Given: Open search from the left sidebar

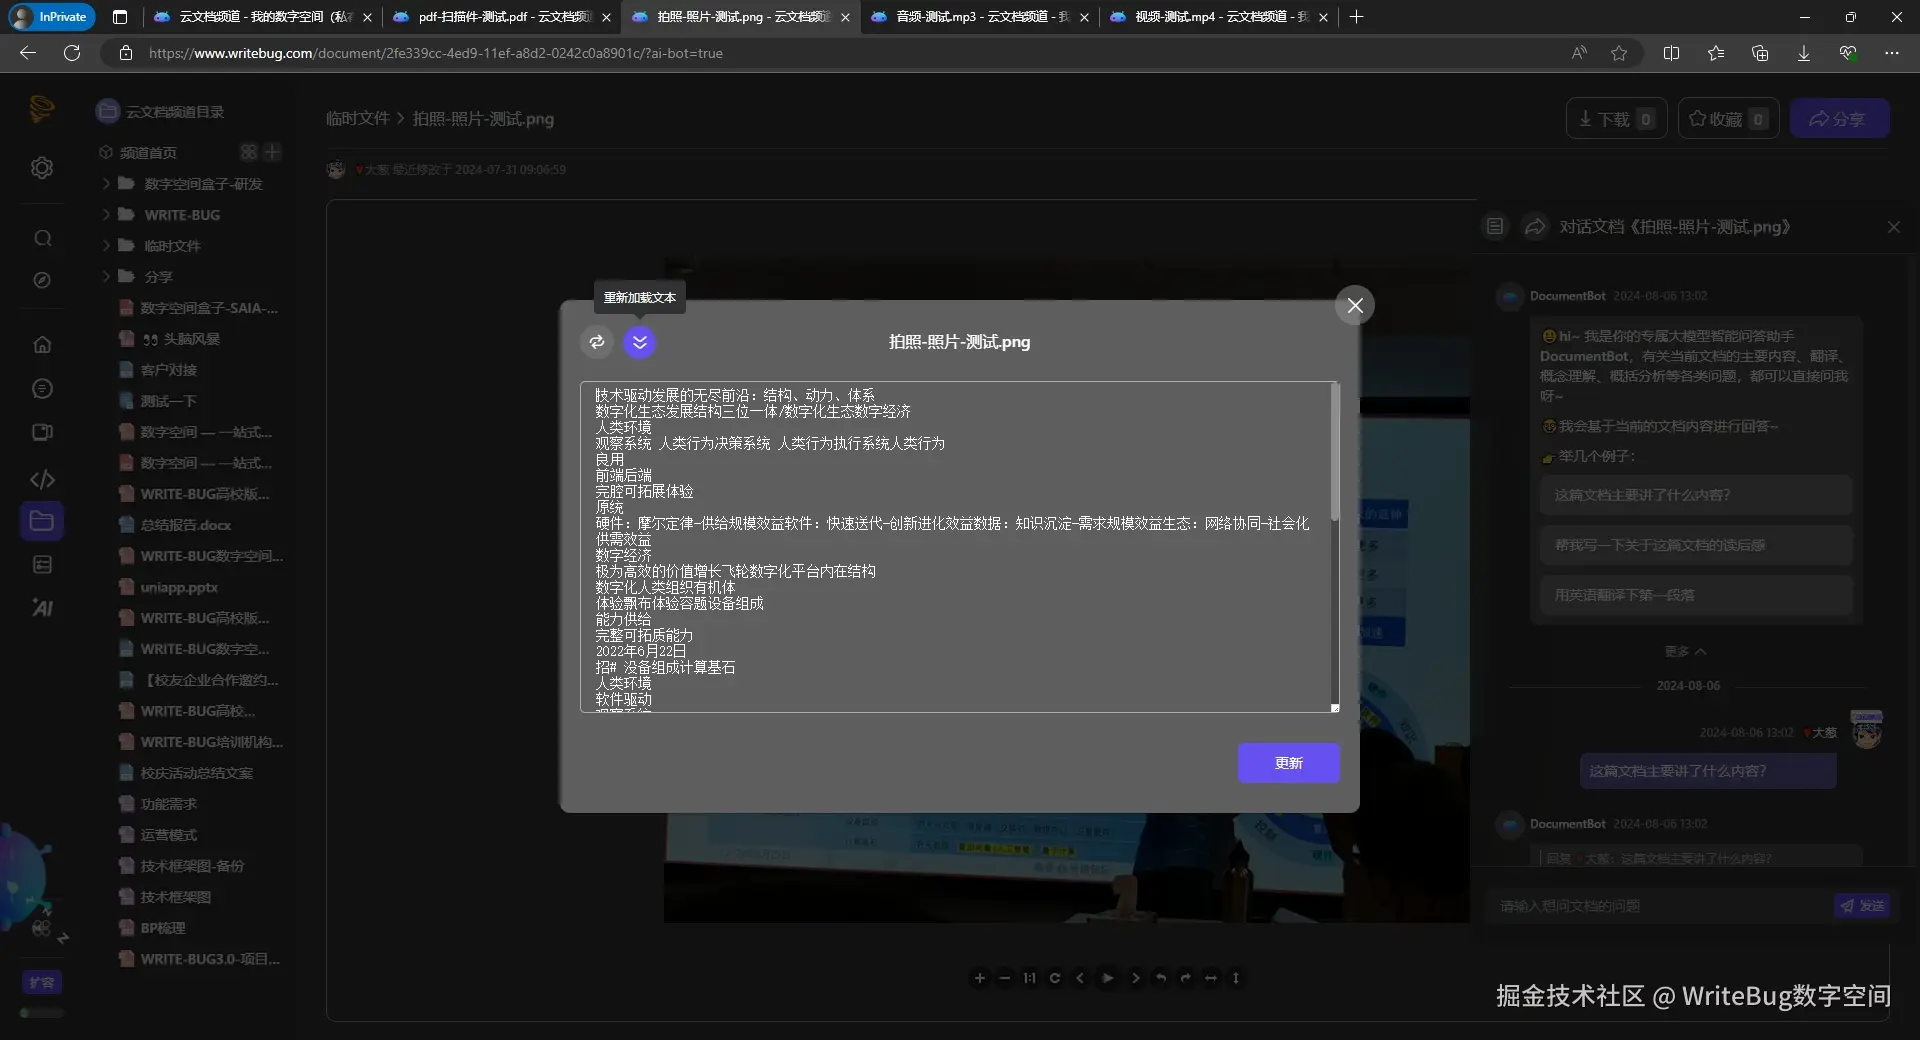Looking at the screenshot, I should [42, 238].
